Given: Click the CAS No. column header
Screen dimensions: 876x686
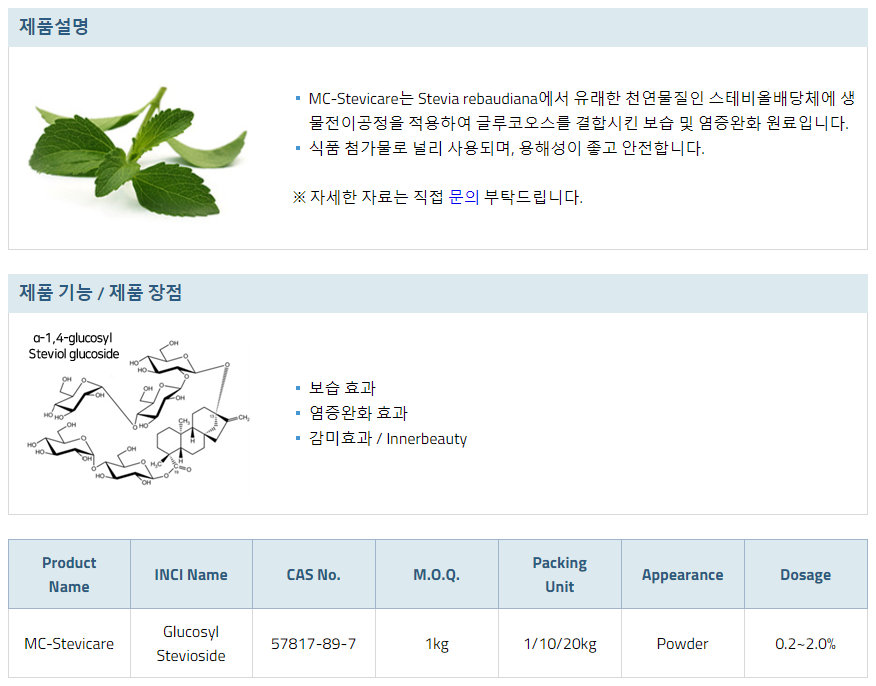Looking at the screenshot, I should click(313, 574).
